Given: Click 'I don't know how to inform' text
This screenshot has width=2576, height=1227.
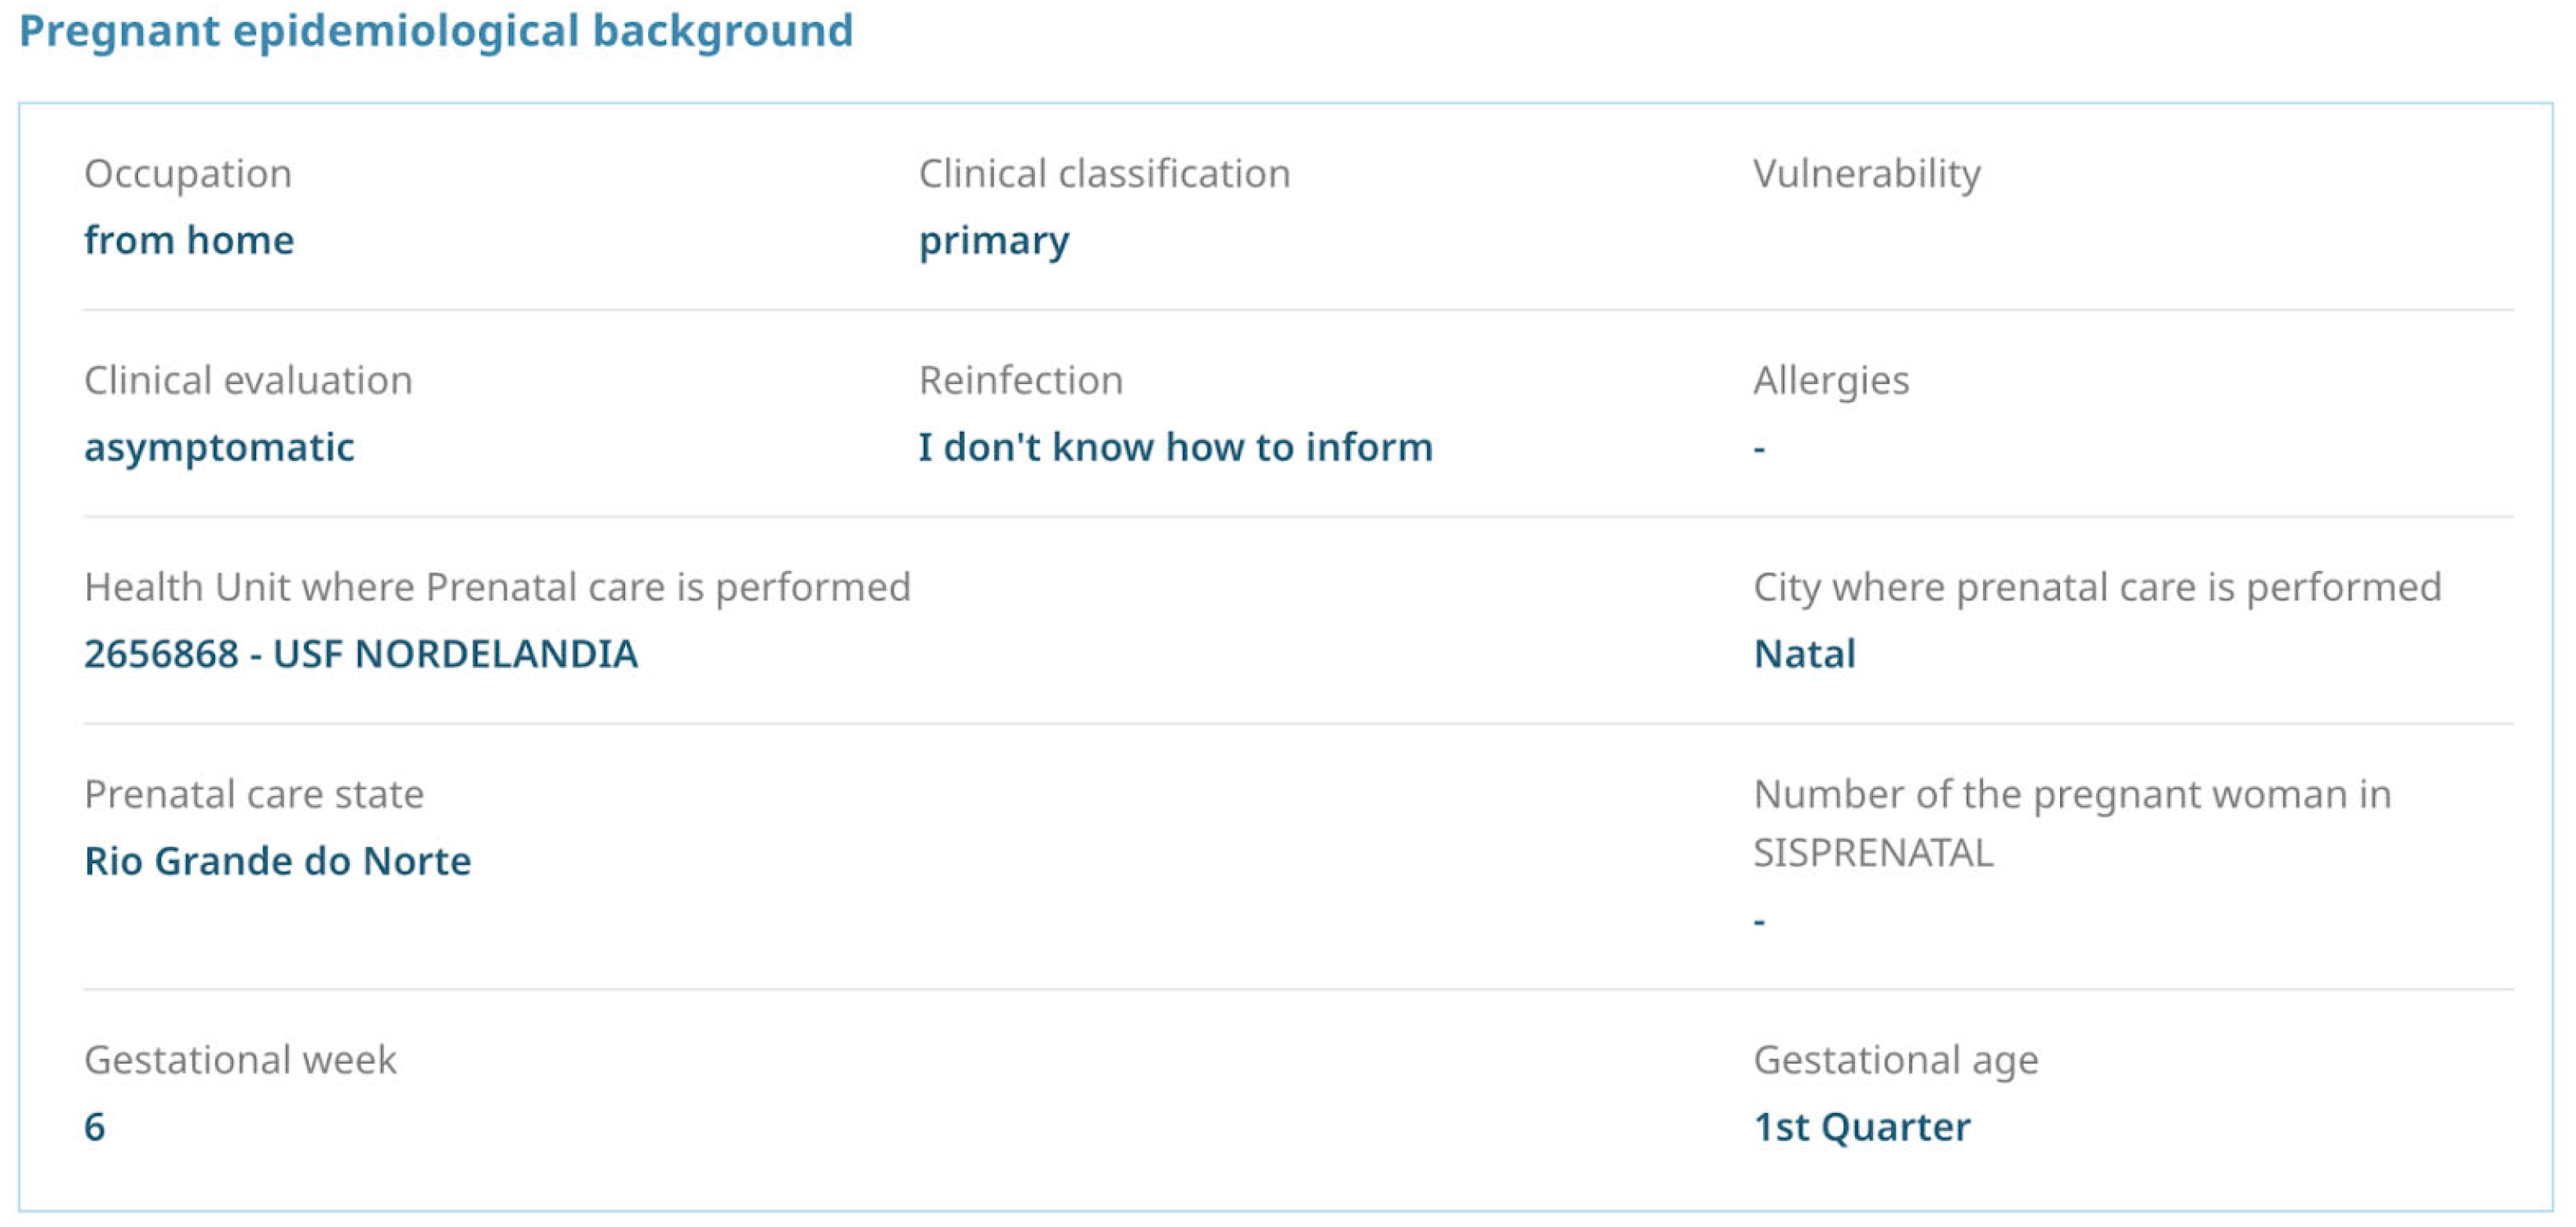Looking at the screenshot, I should point(1175,447).
